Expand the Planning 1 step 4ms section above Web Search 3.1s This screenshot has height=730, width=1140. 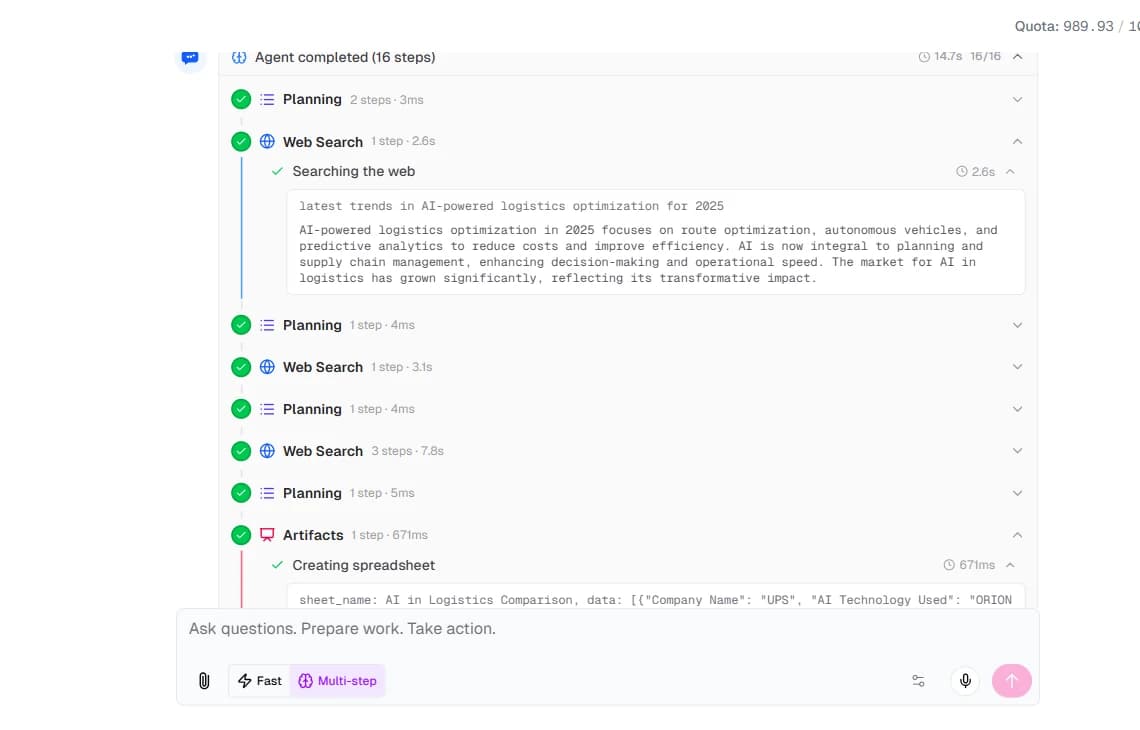1017,325
